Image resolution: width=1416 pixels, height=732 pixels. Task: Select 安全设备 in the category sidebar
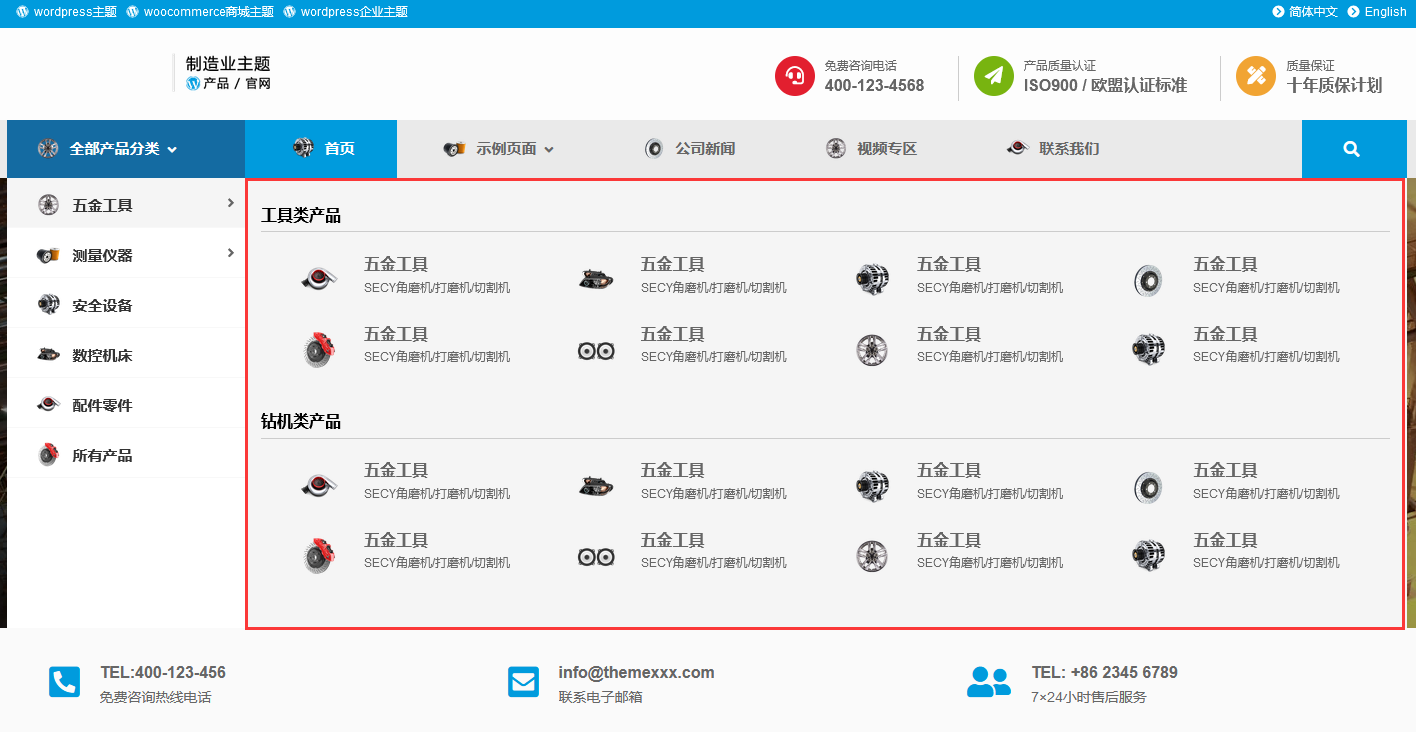click(102, 305)
